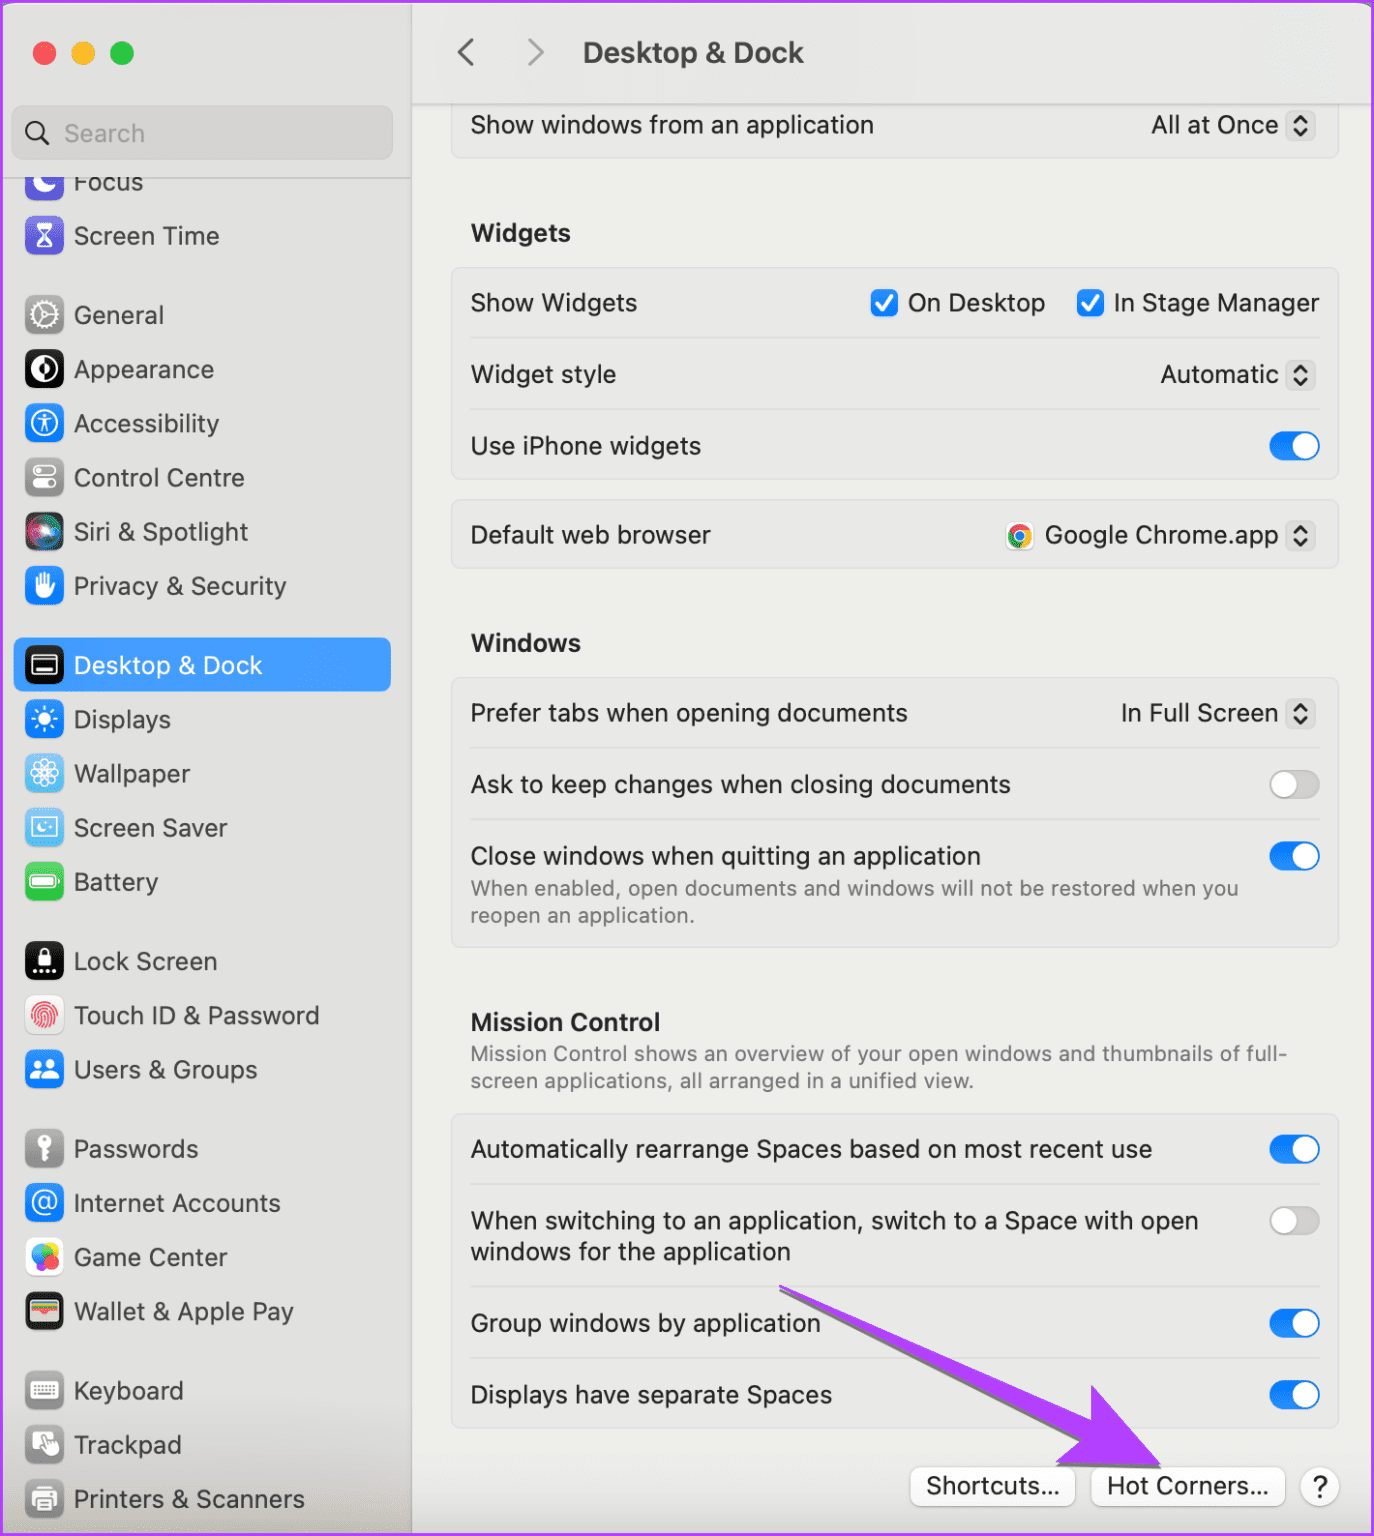Screen dimensions: 1374x1536
Task: Enable Ask to keep changes when closing documents
Action: tap(1294, 785)
